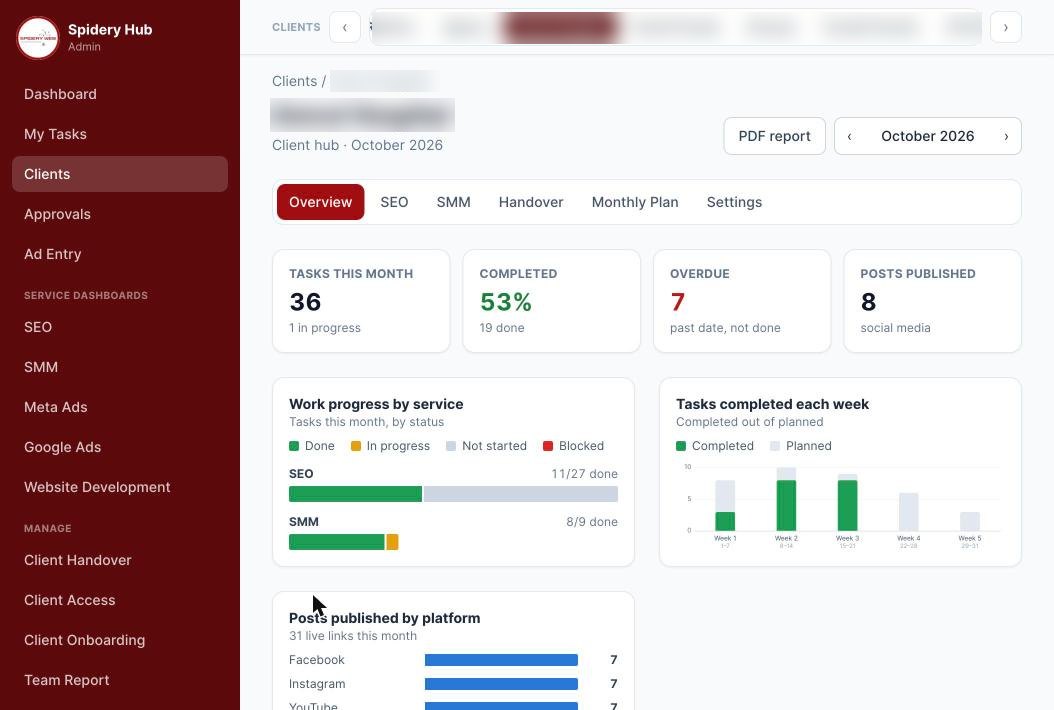Click the Week 3 bar
This screenshot has width=1054, height=710.
(847, 503)
